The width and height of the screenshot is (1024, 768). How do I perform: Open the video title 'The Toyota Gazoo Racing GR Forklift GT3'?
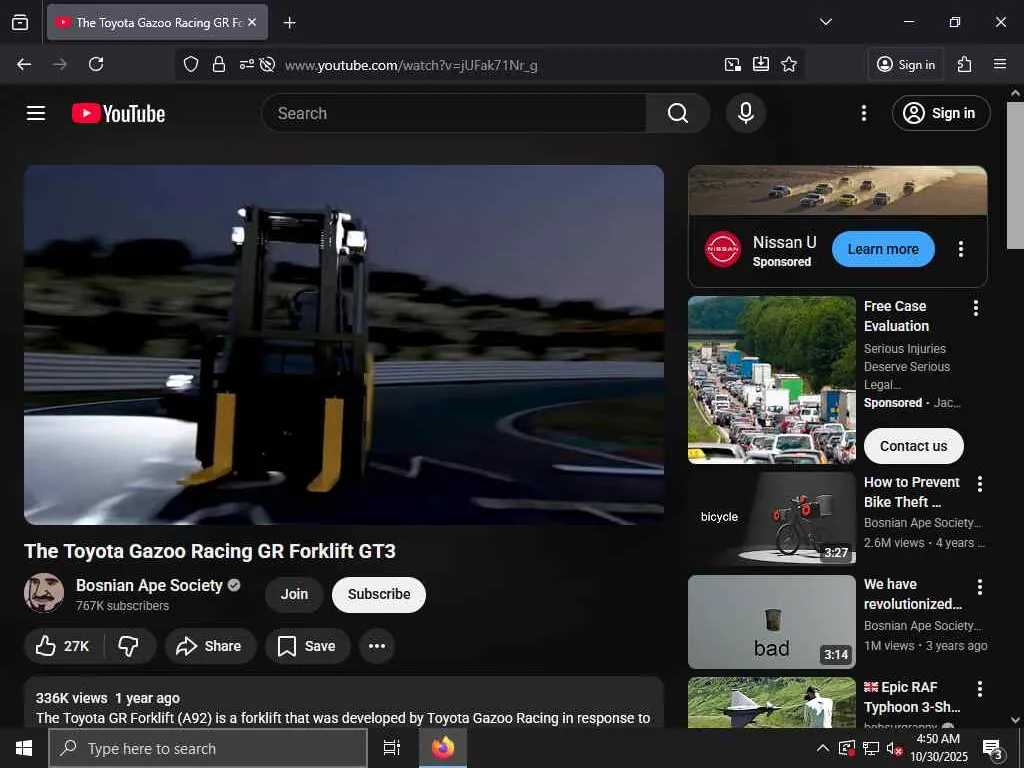coord(210,551)
